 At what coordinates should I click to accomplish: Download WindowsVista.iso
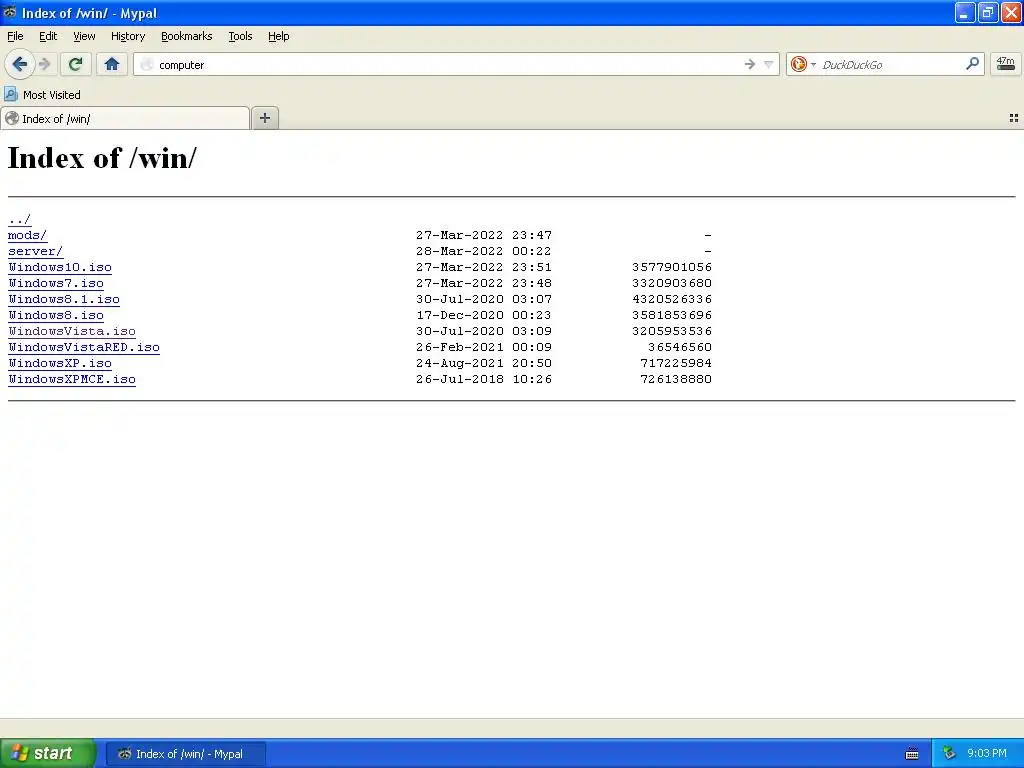pos(72,331)
